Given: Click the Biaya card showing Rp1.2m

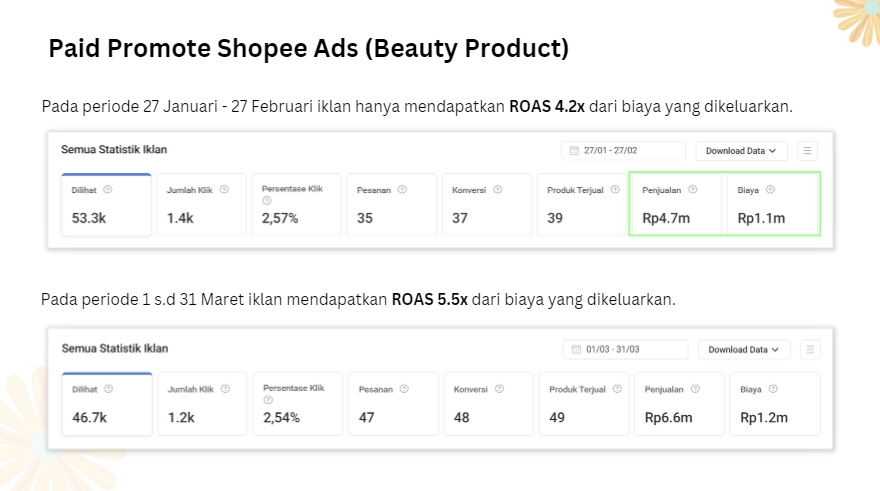Looking at the screenshot, I should [775, 404].
